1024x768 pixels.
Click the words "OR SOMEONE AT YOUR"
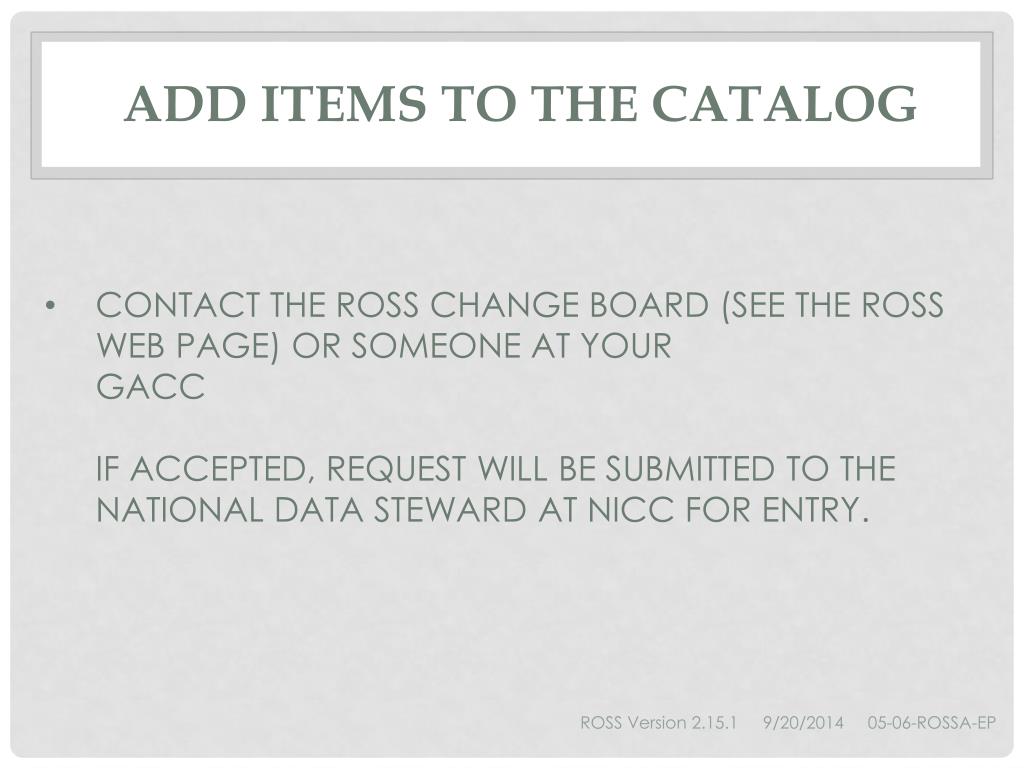(x=481, y=345)
